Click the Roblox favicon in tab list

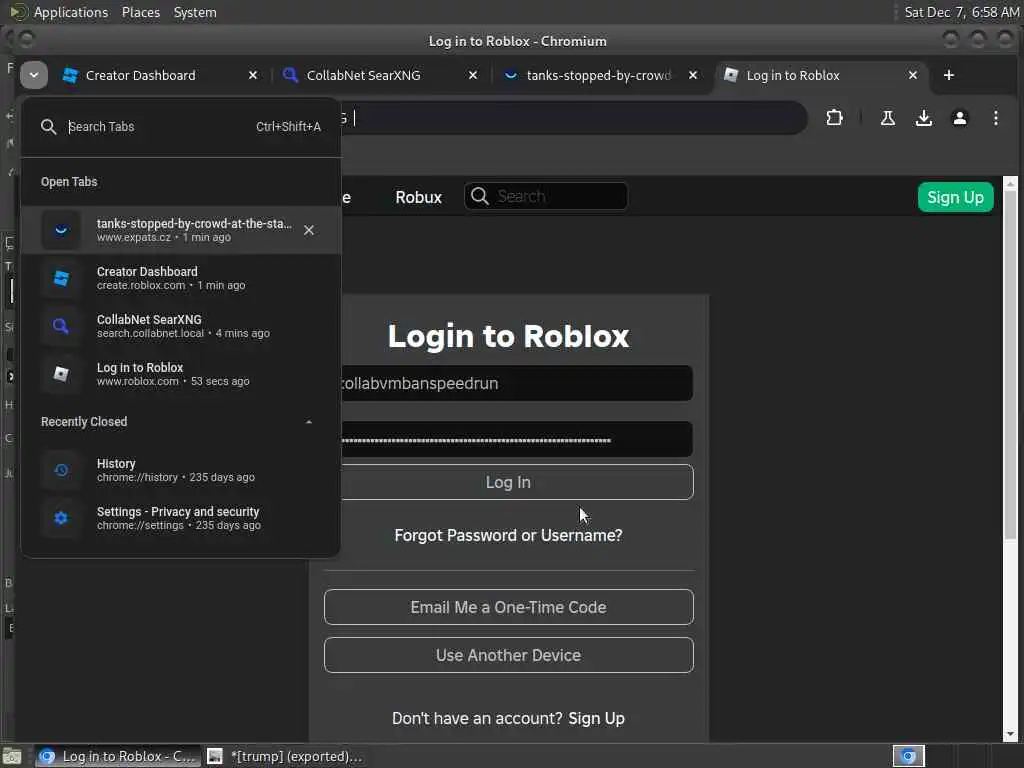click(x=61, y=374)
